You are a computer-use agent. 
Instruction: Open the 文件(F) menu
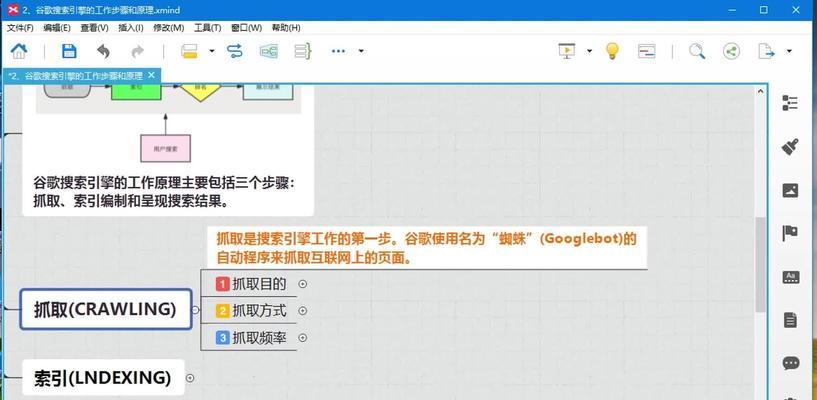coord(20,28)
